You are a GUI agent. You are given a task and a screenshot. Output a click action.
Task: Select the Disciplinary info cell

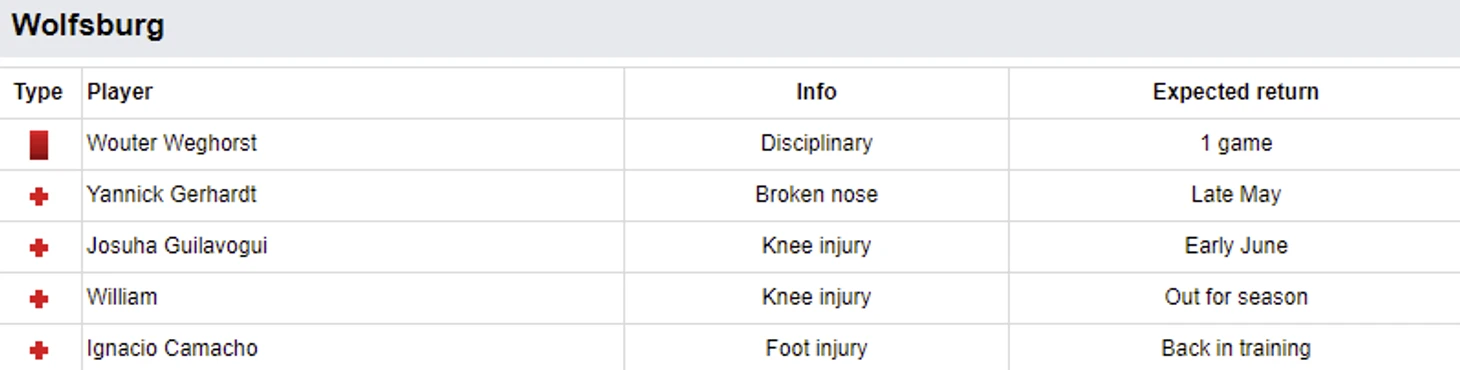(816, 143)
